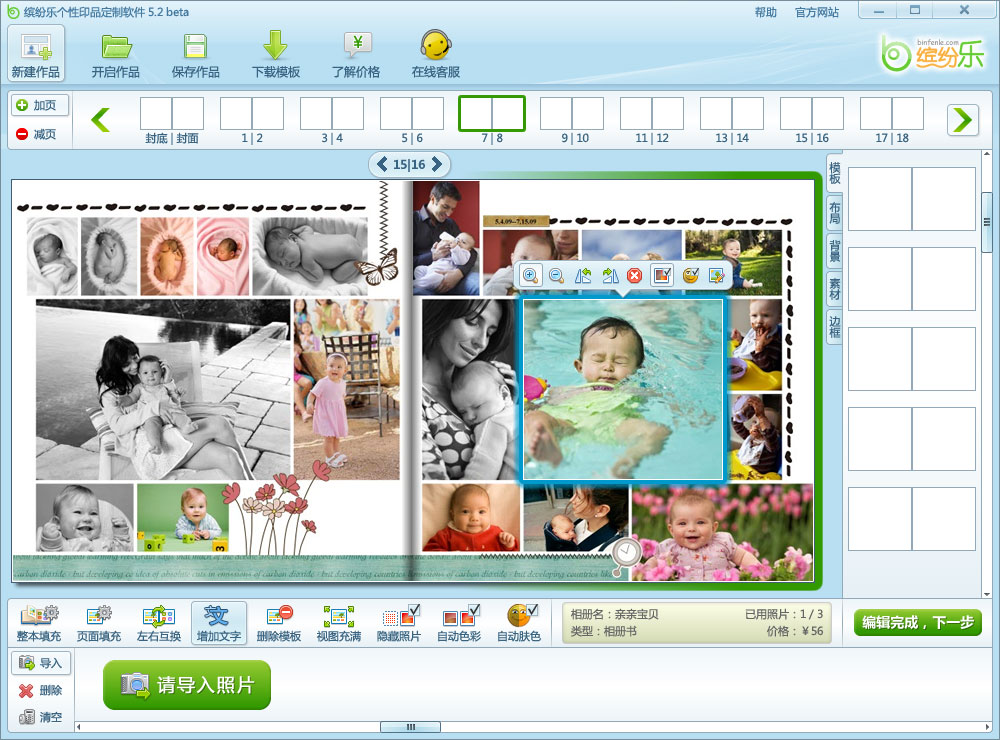Viewport: 1000px width, 740px height.
Task: Switch to the 背景 background tab
Action: pyautogui.click(x=834, y=250)
